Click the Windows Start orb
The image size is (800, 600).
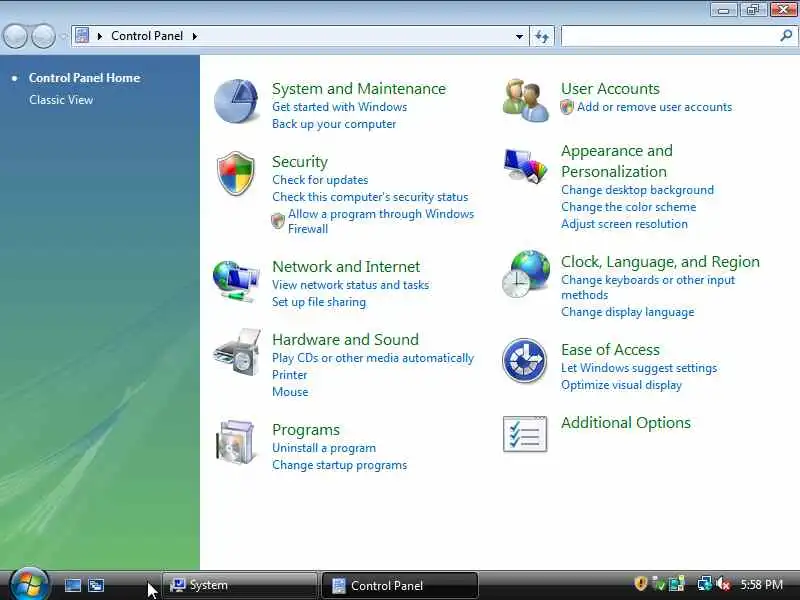tap(29, 584)
